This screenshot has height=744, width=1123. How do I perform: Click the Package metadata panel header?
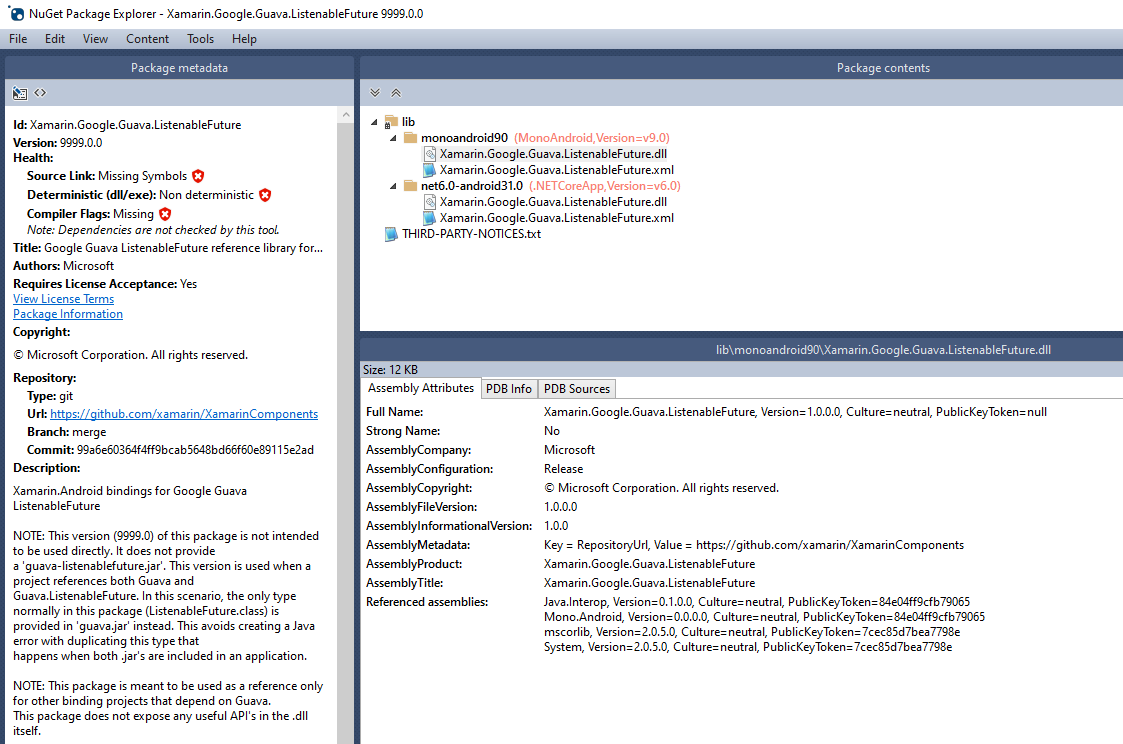pos(179,67)
